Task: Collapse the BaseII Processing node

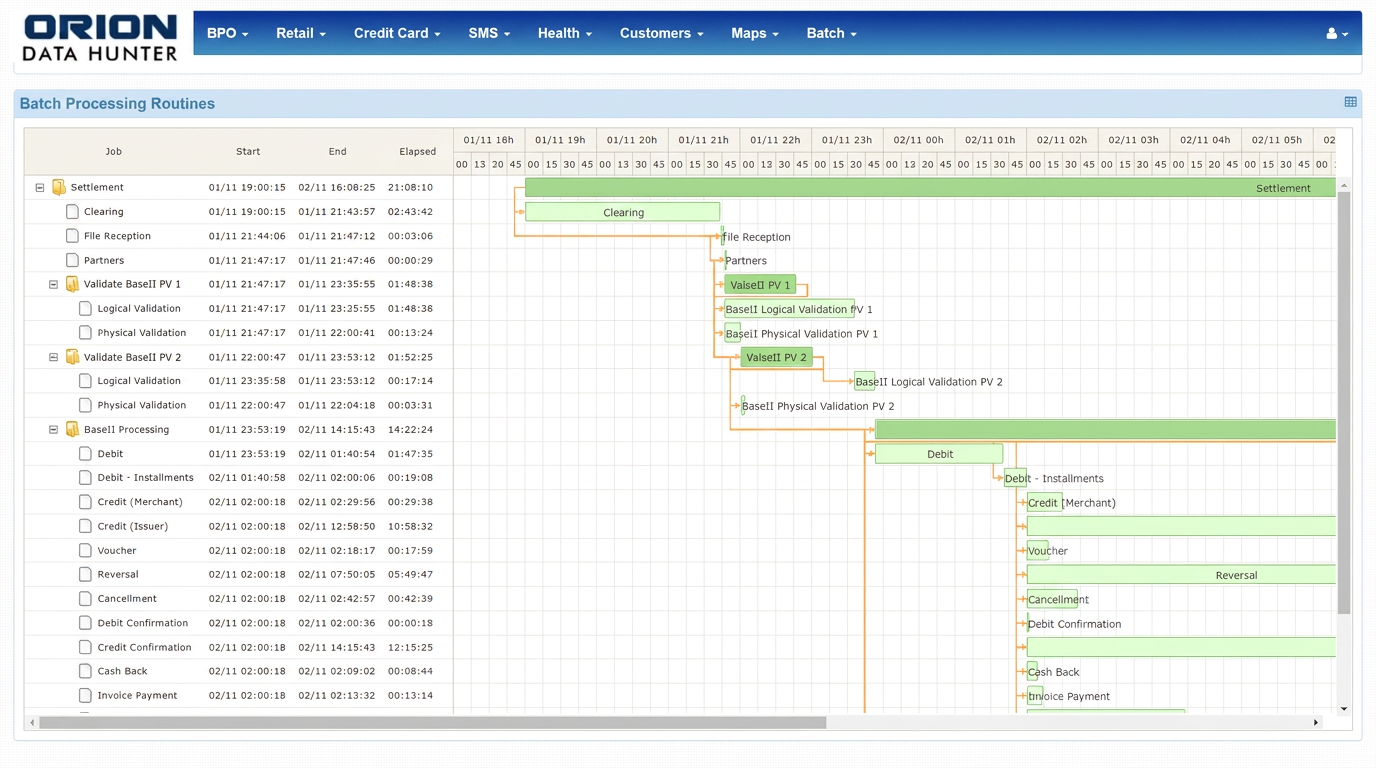Action: coord(54,429)
